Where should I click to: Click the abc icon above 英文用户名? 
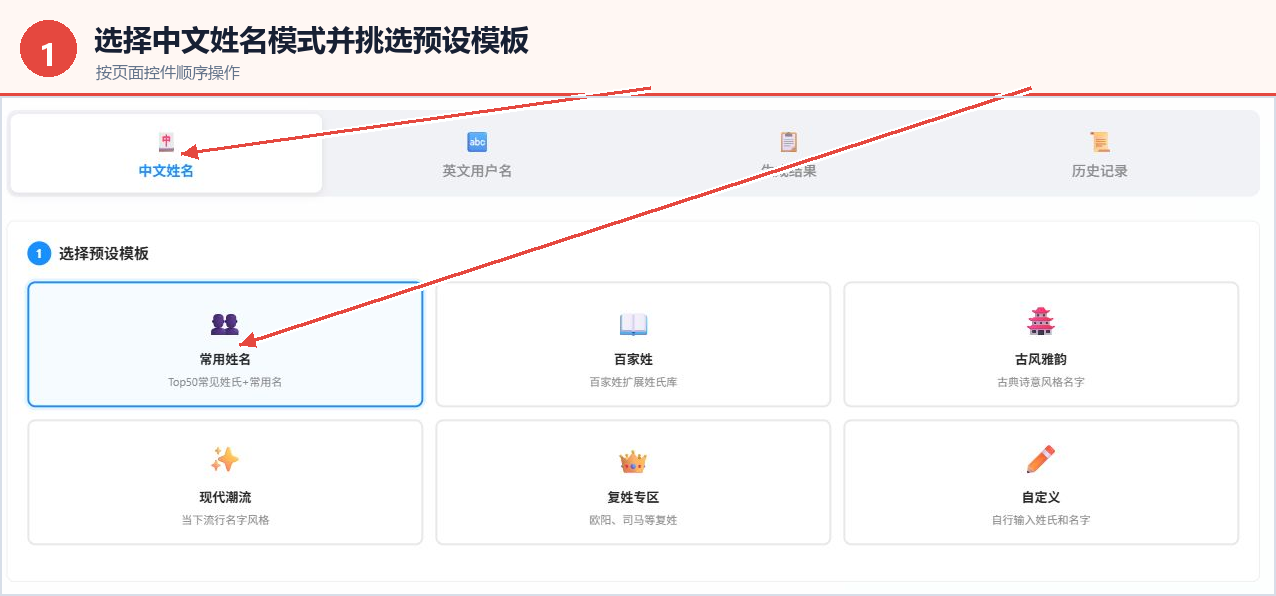477,142
